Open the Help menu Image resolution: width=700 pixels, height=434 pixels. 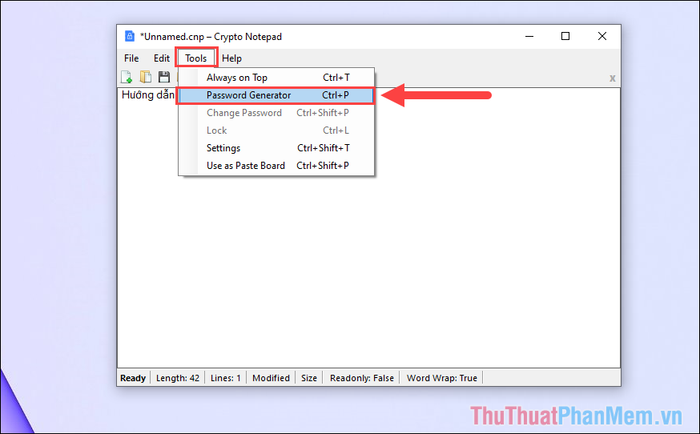point(232,58)
